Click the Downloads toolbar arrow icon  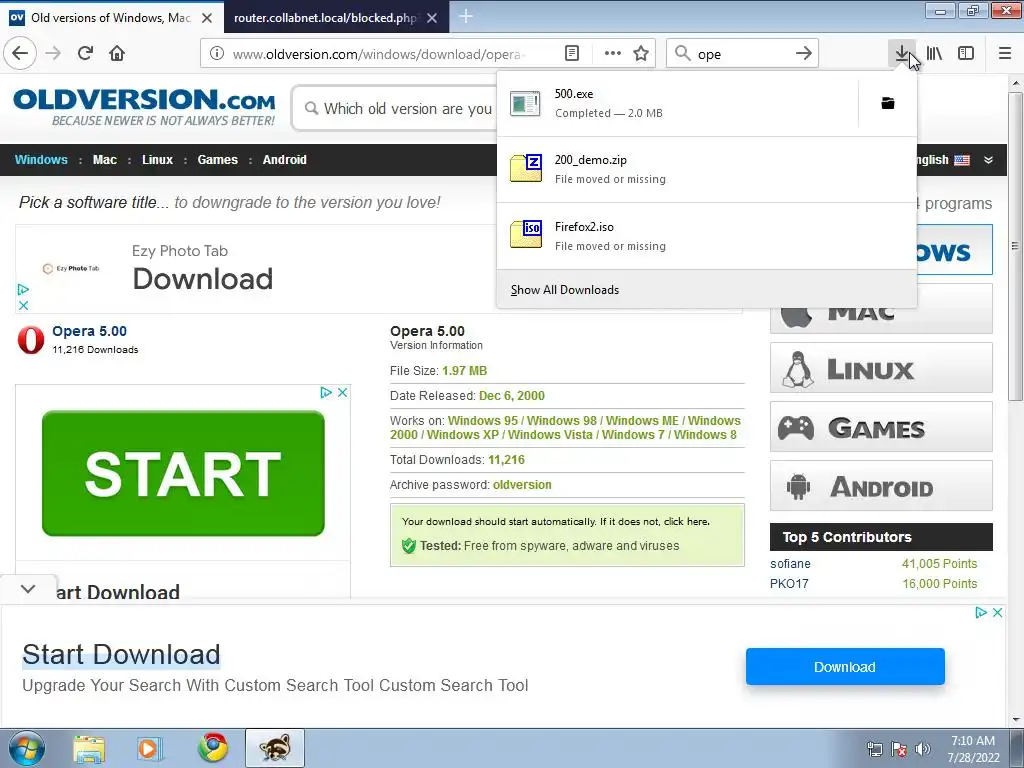tap(902, 54)
